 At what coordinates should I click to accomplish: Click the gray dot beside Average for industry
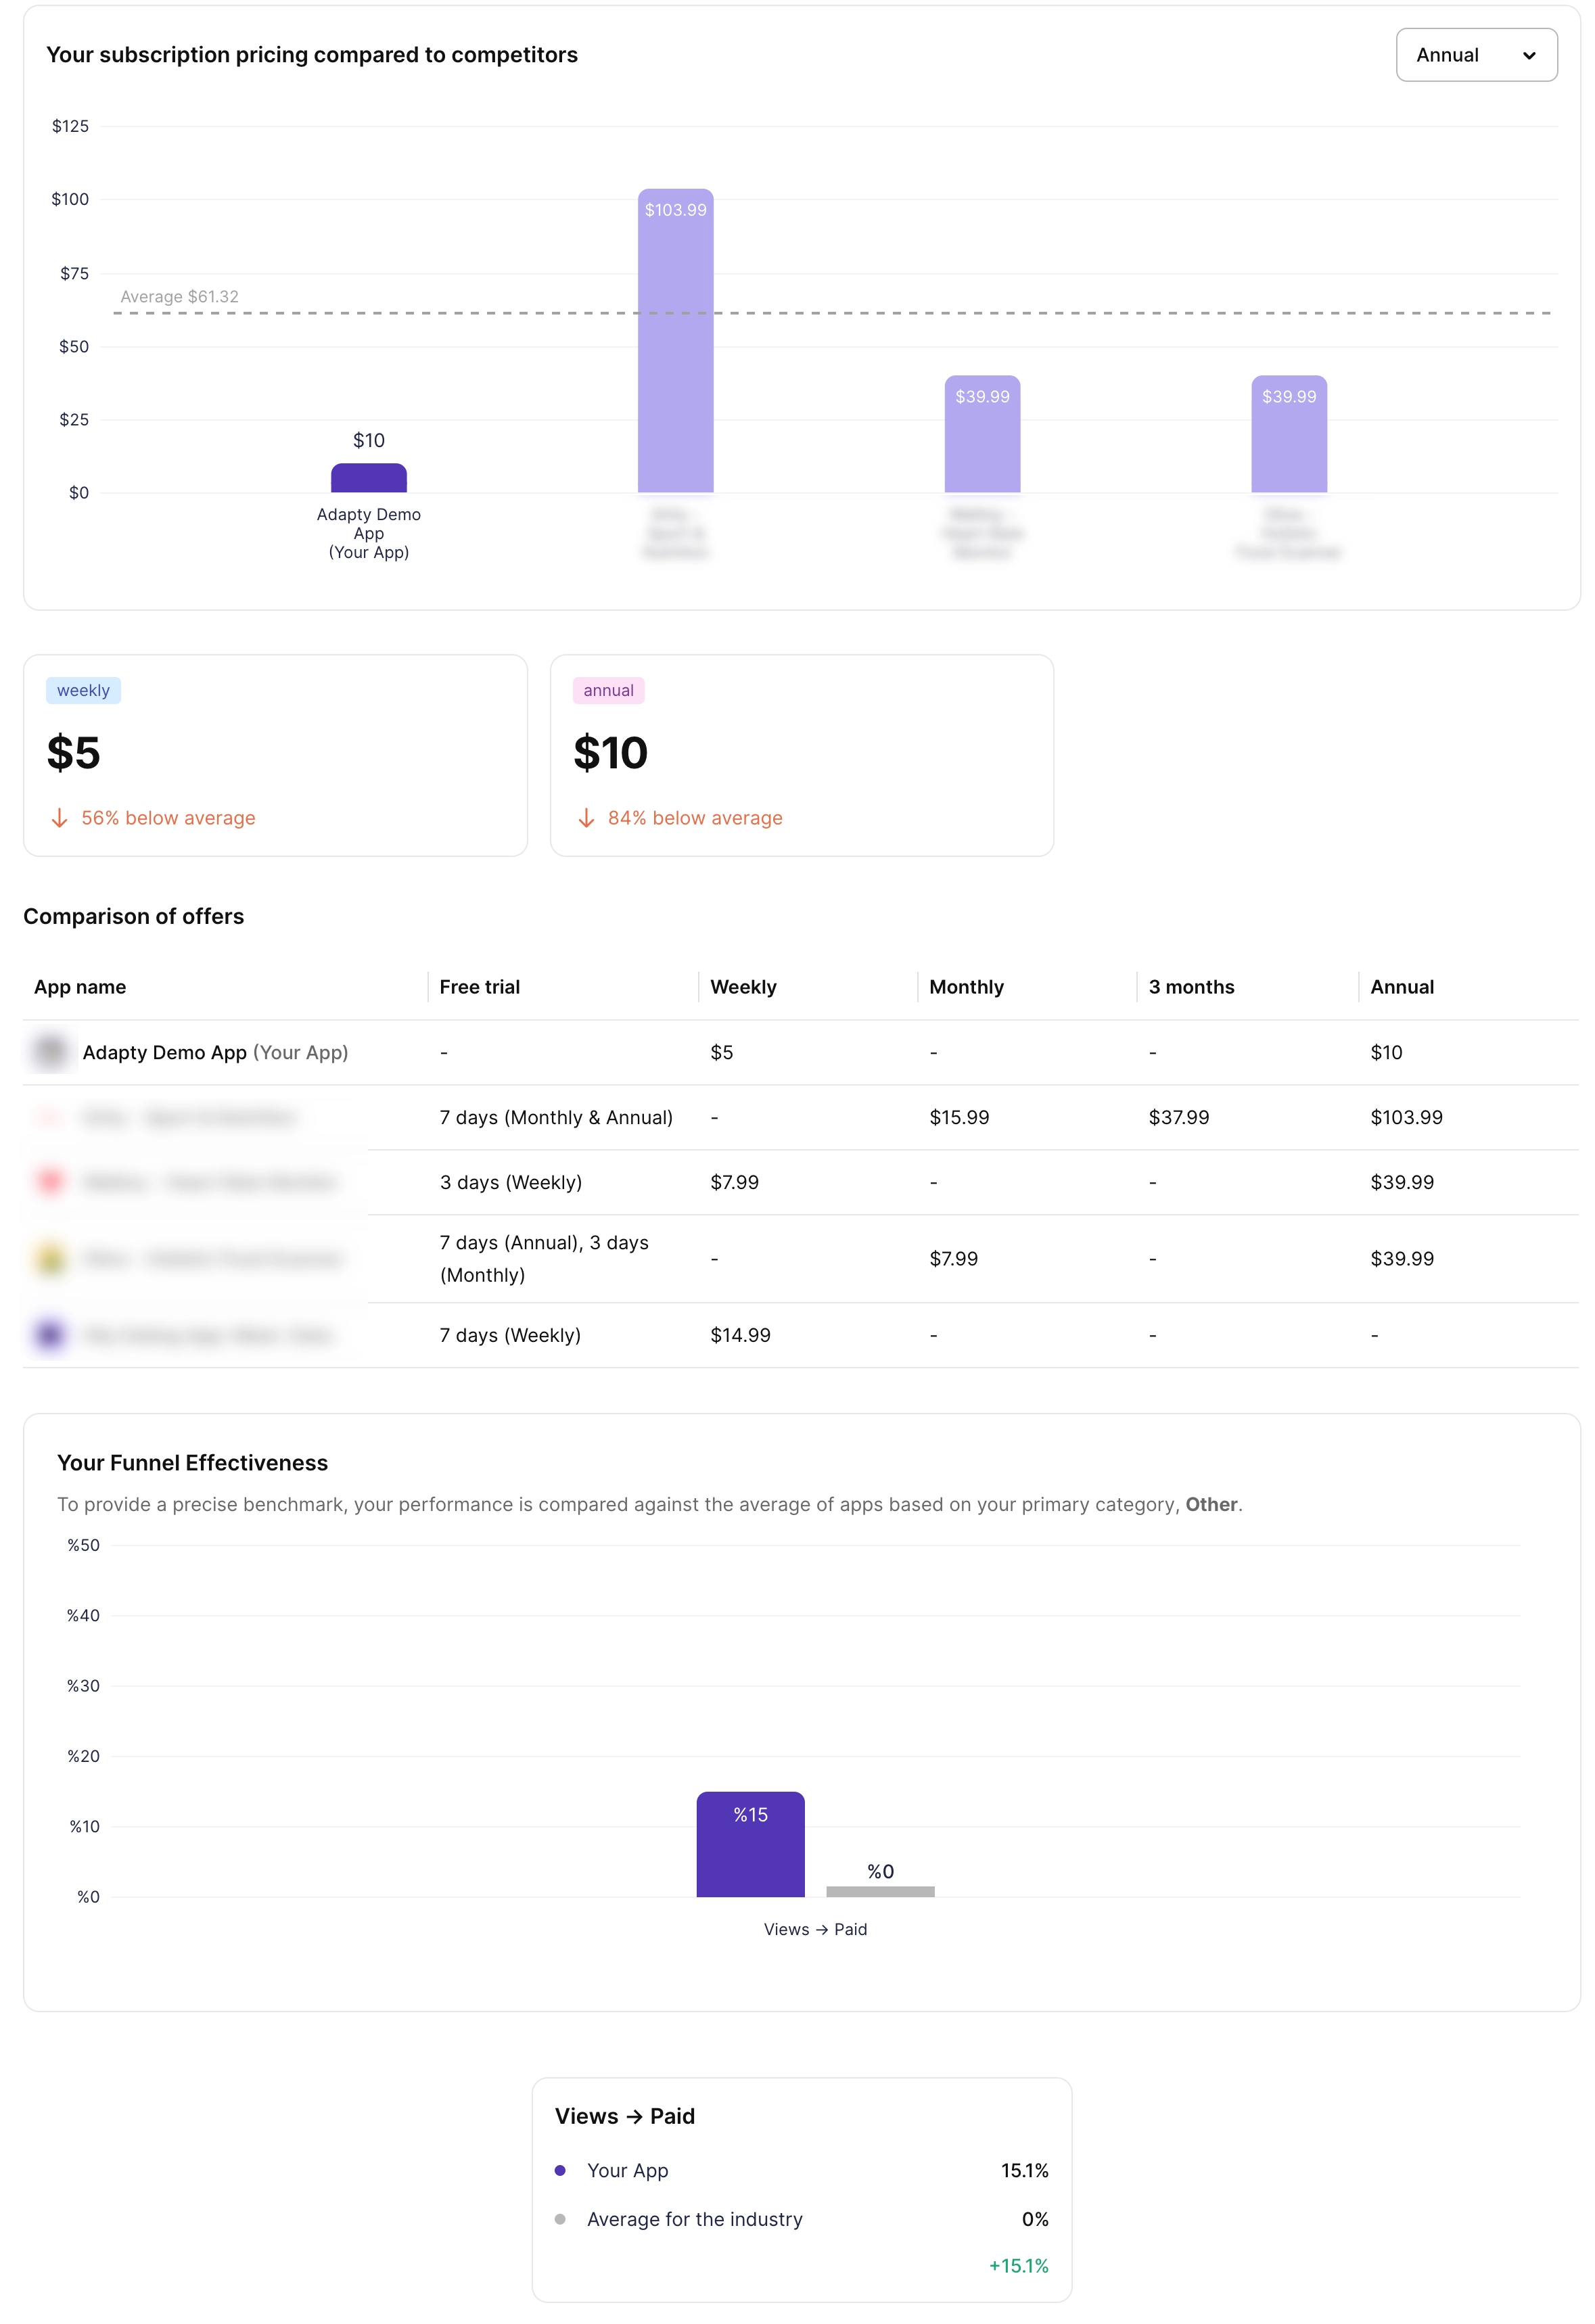[x=560, y=2219]
